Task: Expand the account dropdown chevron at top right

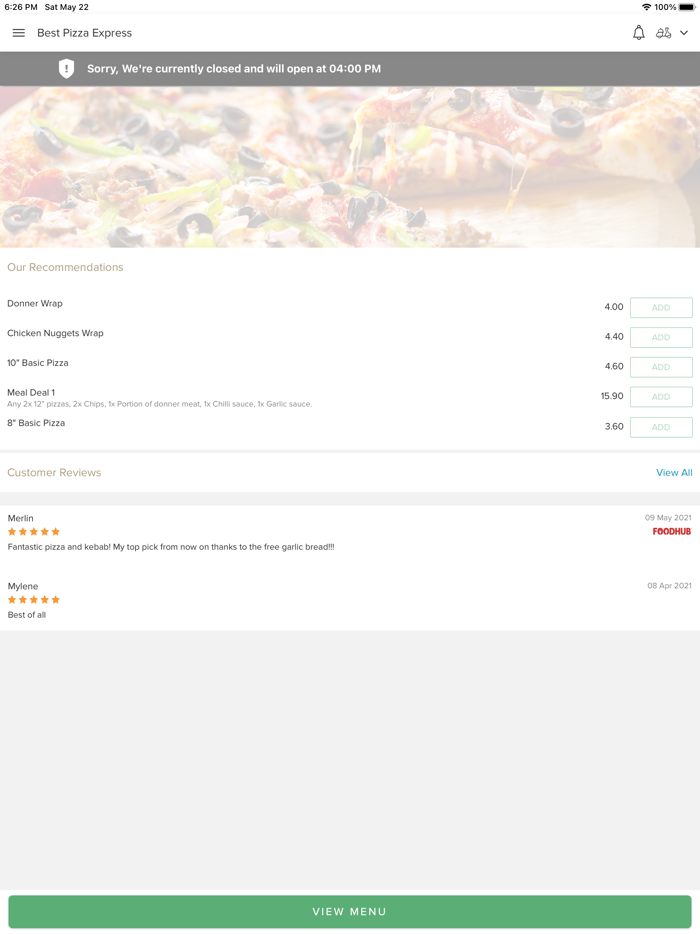Action: 684,33
